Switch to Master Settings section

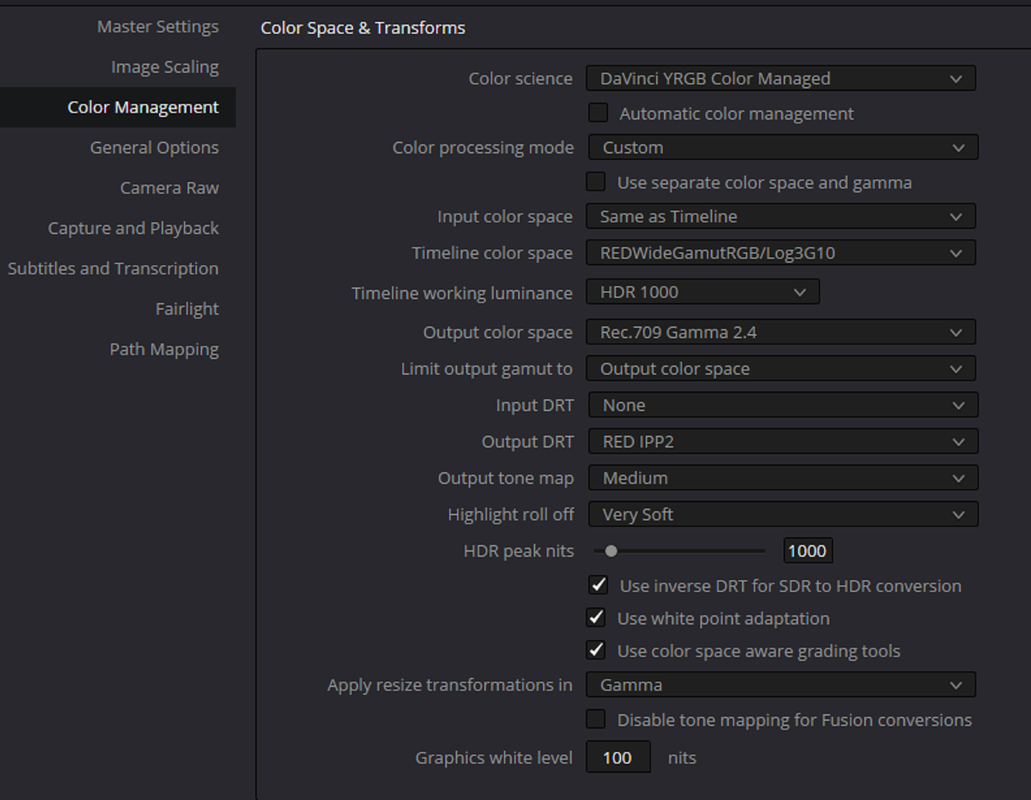[158, 26]
